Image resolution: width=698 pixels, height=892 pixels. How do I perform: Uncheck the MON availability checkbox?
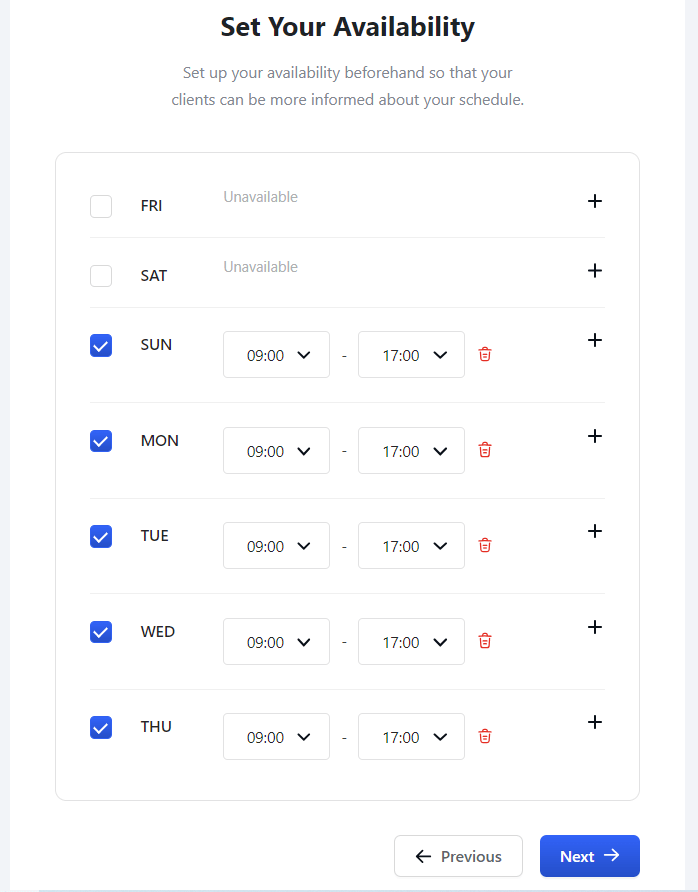pyautogui.click(x=101, y=441)
